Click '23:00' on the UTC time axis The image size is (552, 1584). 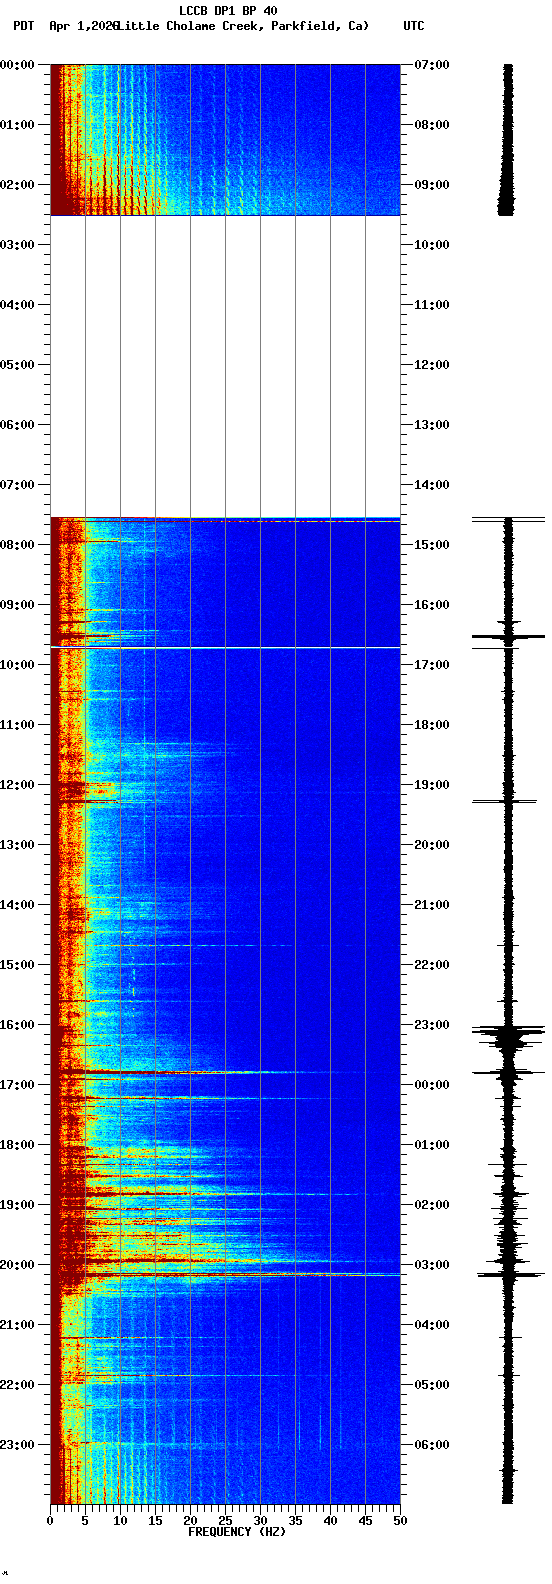point(432,1025)
